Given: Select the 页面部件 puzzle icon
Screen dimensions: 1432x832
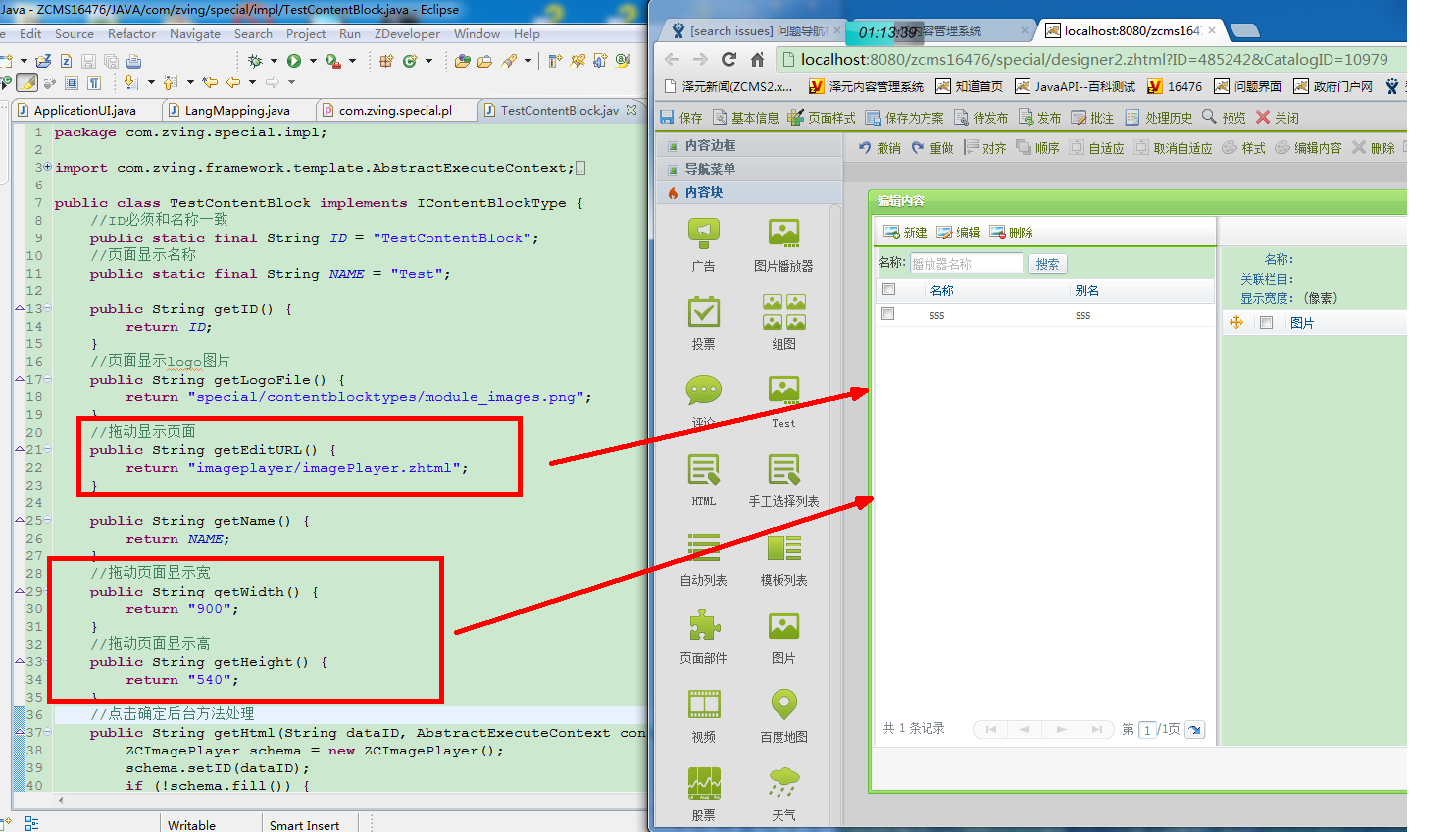Looking at the screenshot, I should 703,627.
